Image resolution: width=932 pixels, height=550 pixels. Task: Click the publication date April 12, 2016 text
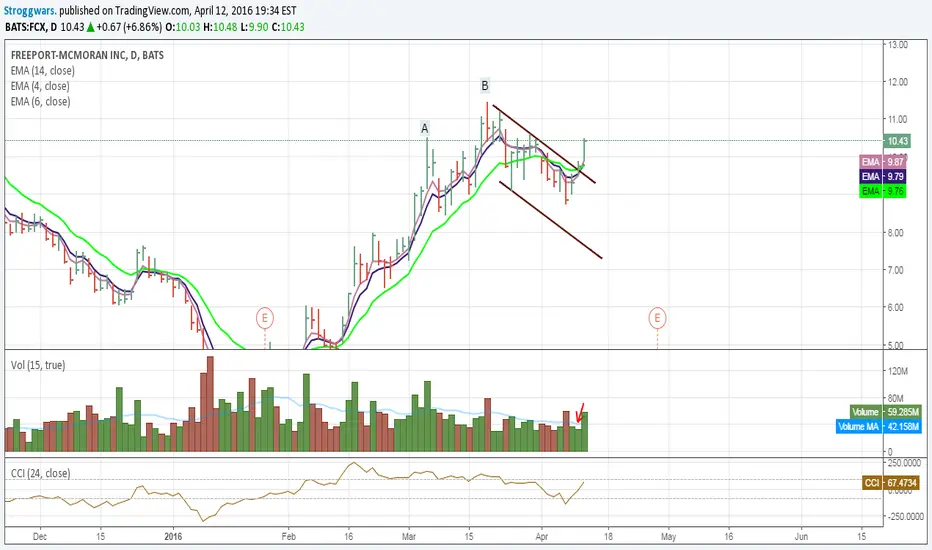[228, 10]
